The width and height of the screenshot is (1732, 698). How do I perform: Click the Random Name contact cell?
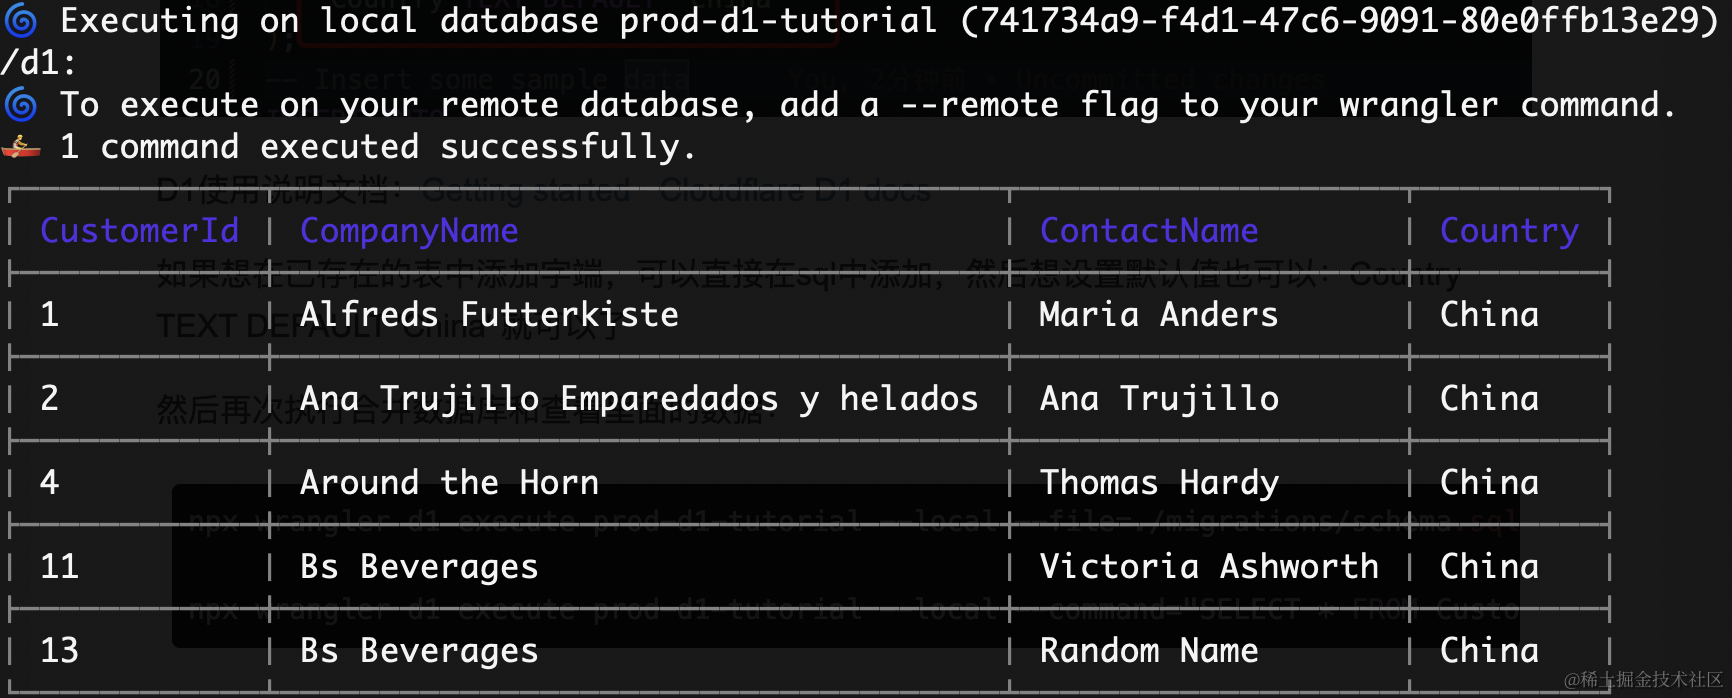1149,651
